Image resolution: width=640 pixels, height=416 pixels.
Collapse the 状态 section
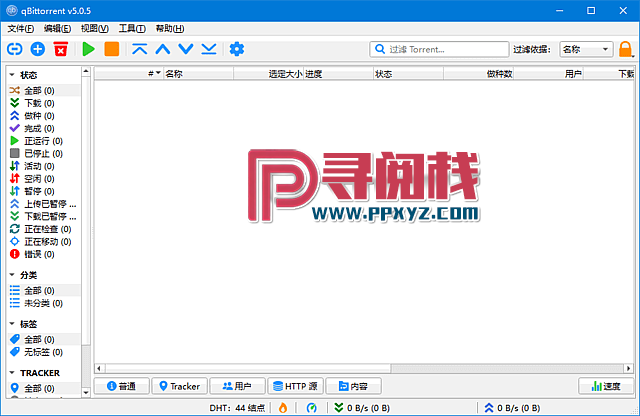pyautogui.click(x=12, y=75)
